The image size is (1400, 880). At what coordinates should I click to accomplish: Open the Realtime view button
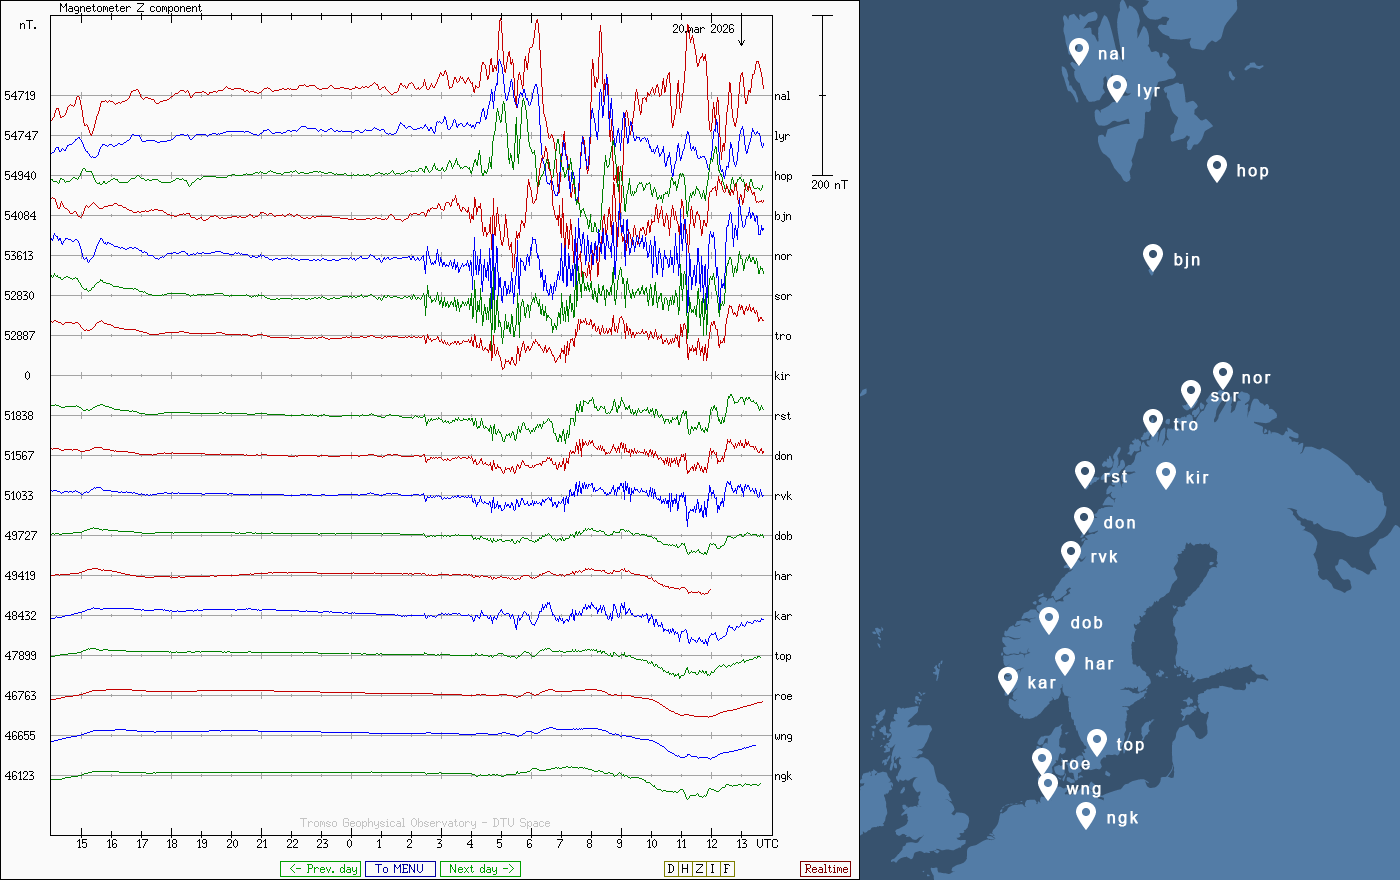coord(826,869)
